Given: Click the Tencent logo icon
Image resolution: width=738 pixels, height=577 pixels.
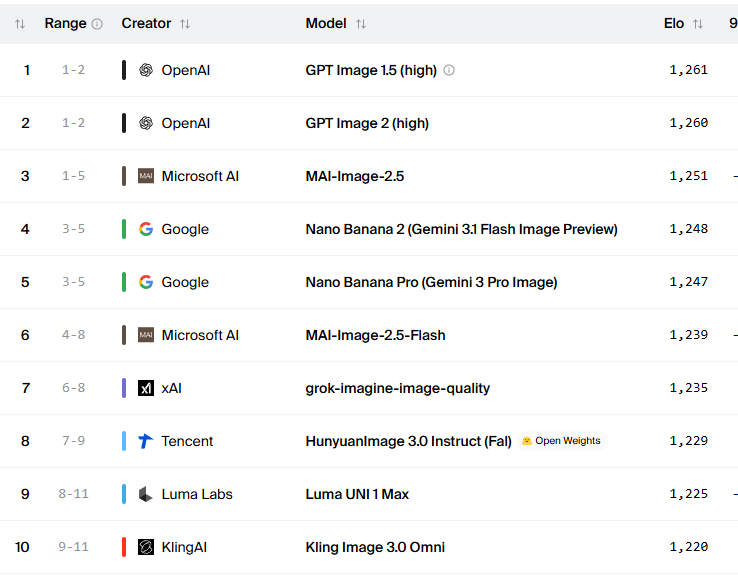Looking at the screenshot, I should 146,441.
